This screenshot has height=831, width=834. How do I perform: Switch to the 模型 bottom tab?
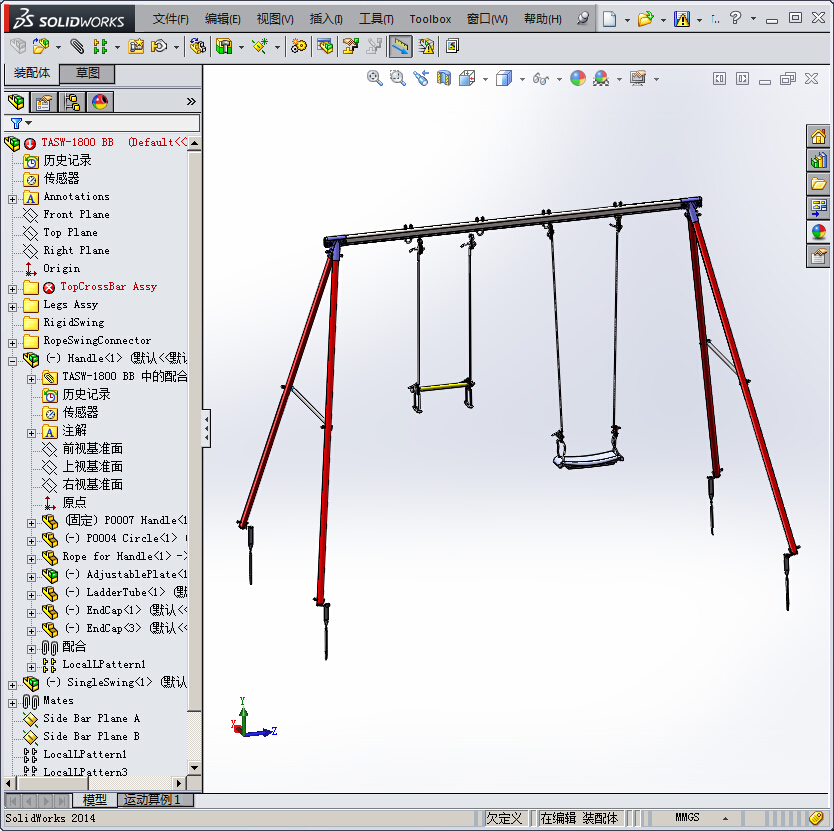pos(95,800)
